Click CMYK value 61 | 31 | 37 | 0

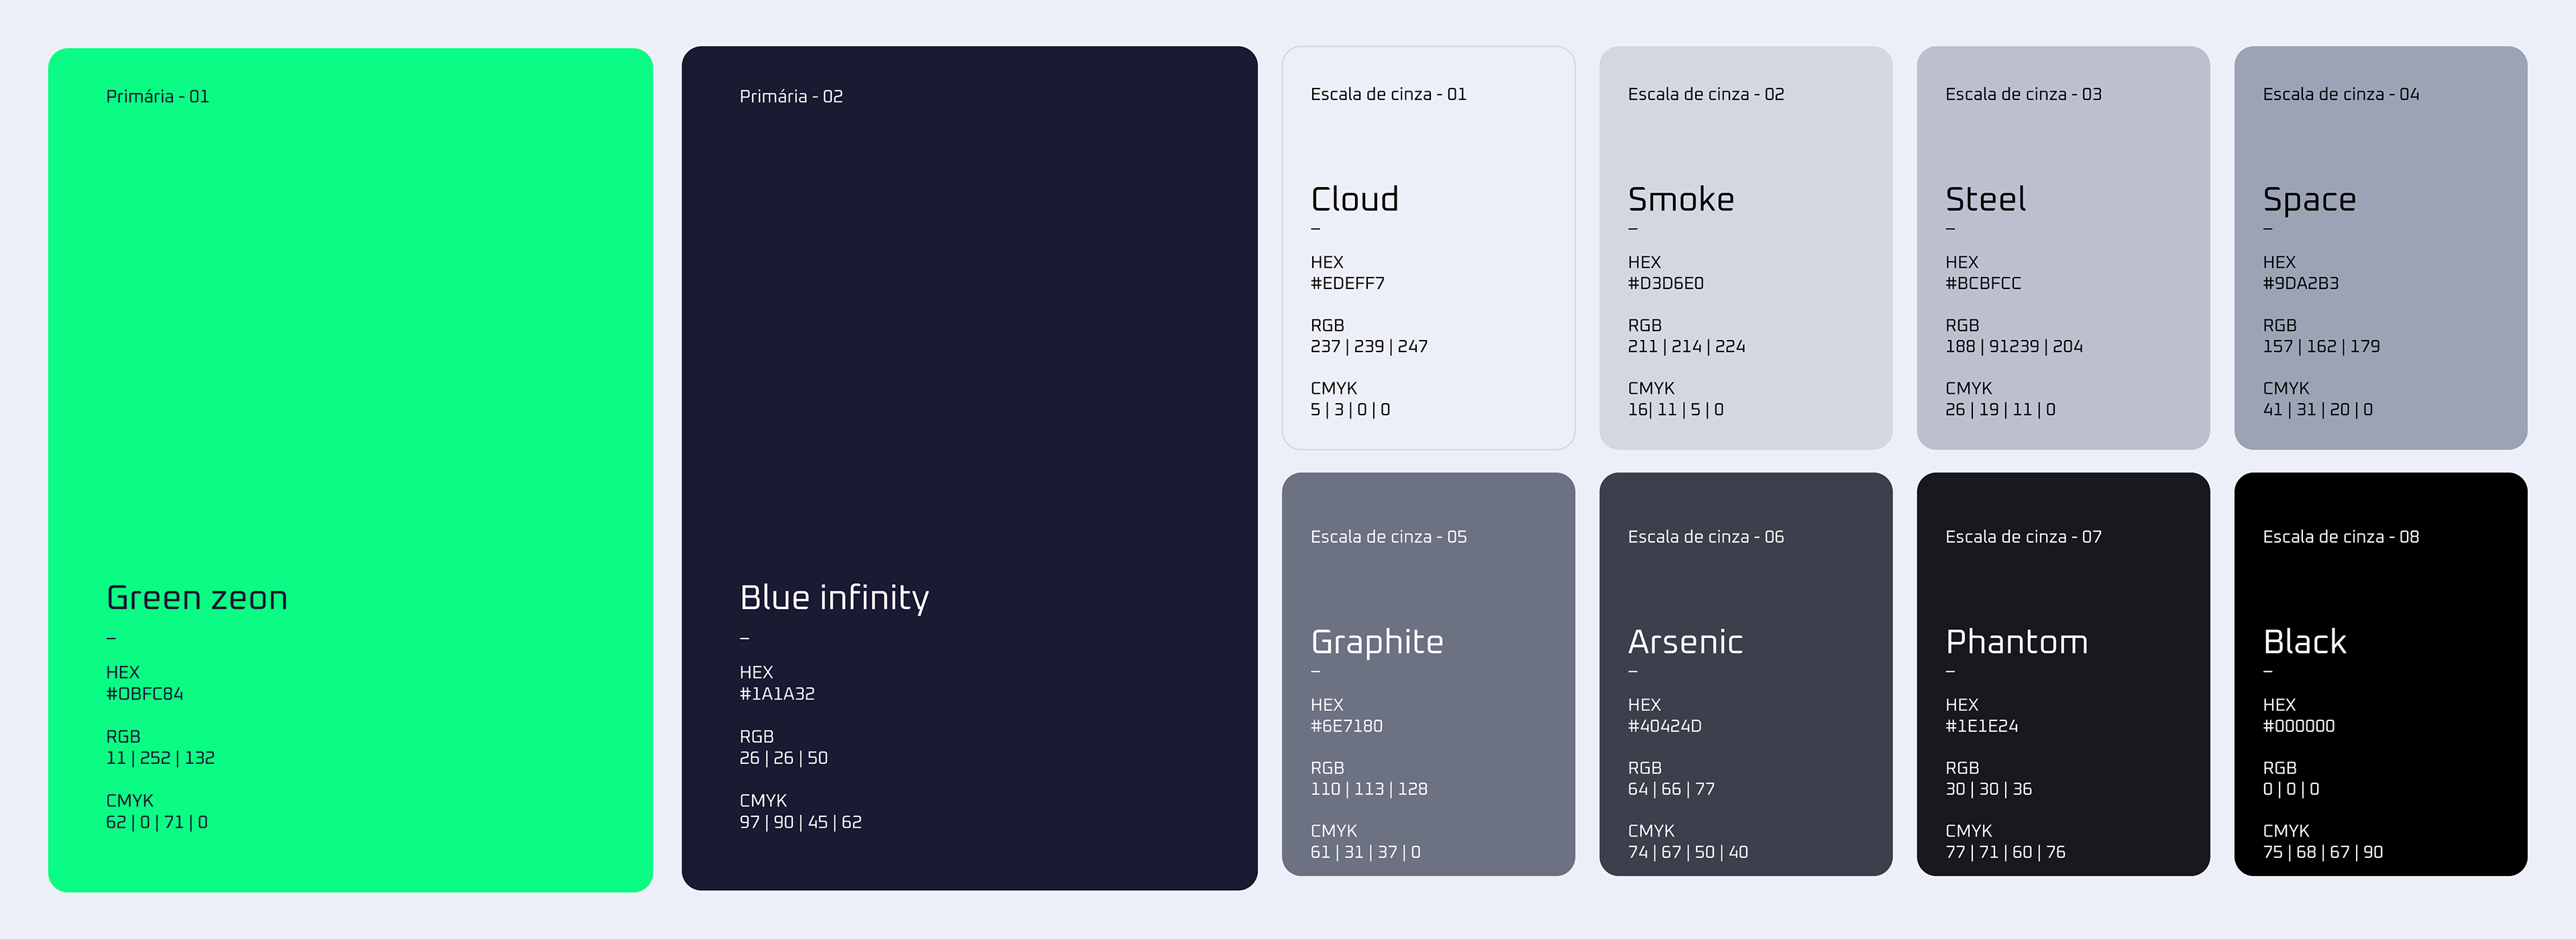1366,852
